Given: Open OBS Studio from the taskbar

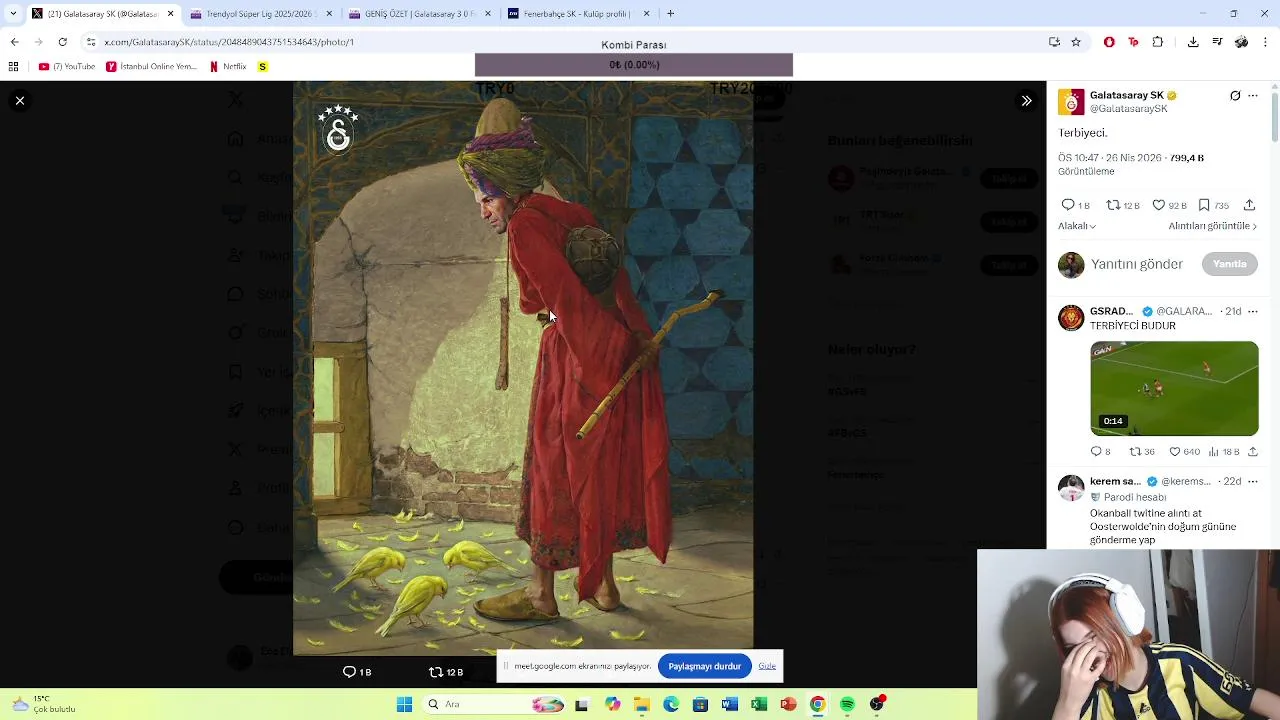Looking at the screenshot, I should coord(877,704).
